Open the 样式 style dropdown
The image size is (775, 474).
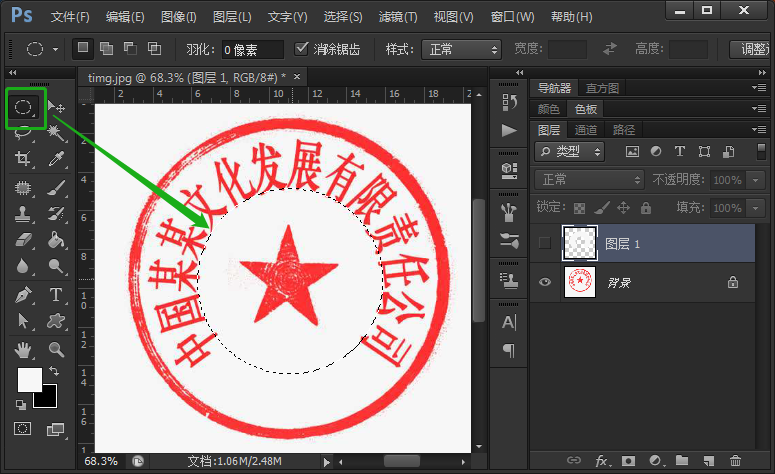[461, 49]
